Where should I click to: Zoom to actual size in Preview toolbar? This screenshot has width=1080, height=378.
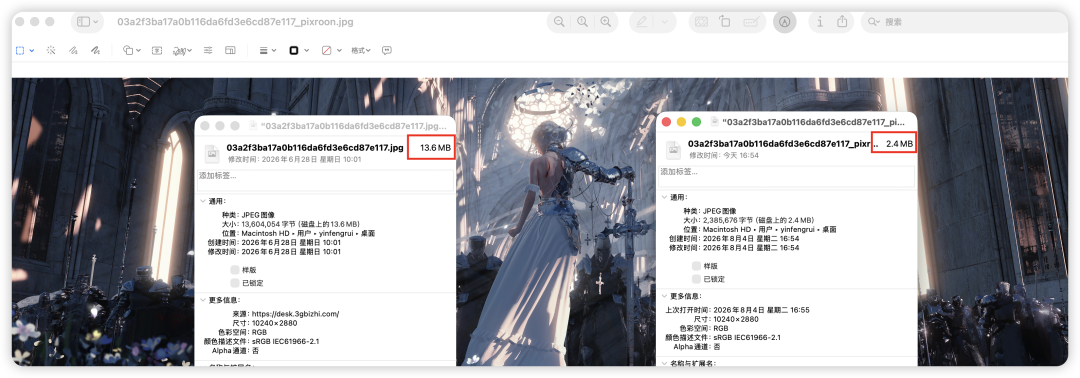coord(582,22)
